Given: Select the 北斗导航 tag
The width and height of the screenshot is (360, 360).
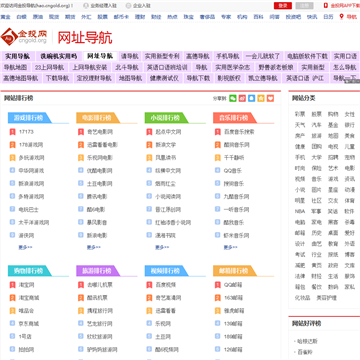Looking at the screenshot, I should point(127,67).
